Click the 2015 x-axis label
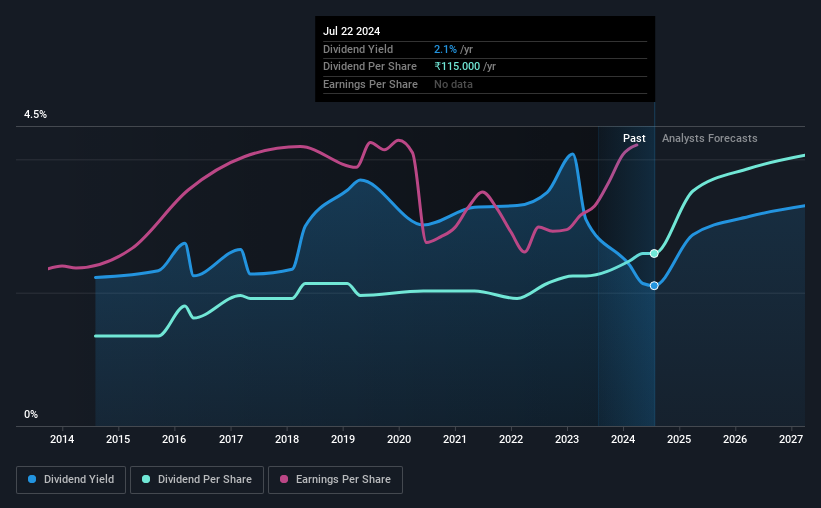Image resolution: width=821 pixels, height=508 pixels. coord(118,439)
